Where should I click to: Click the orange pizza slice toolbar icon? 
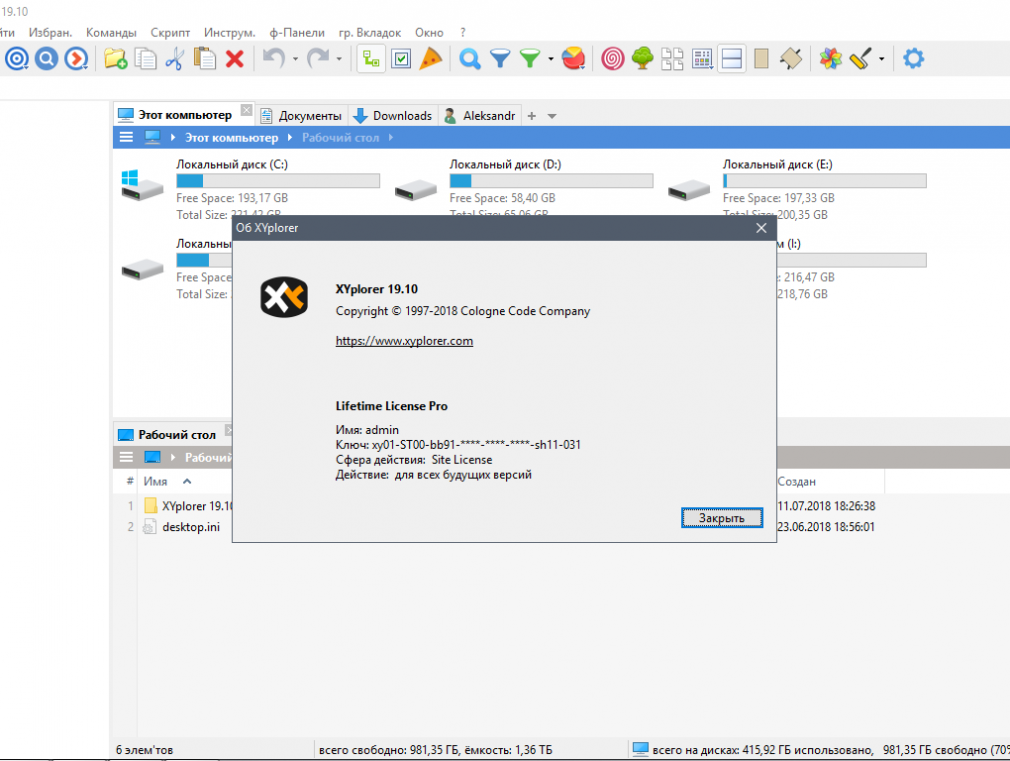[431, 59]
